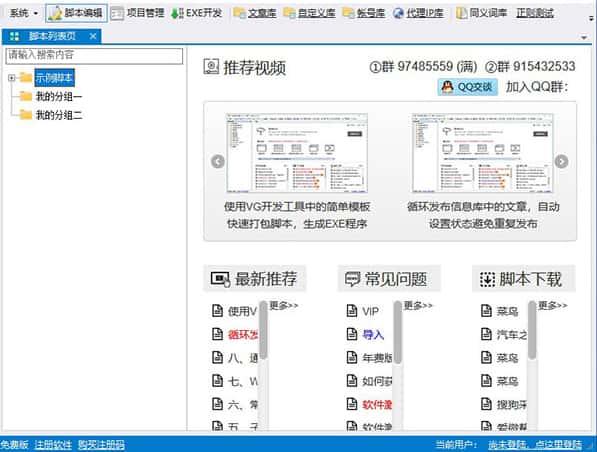This screenshot has height=452, width=597.
Task: Select the 我的分组一 folder
Action: (x=59, y=96)
